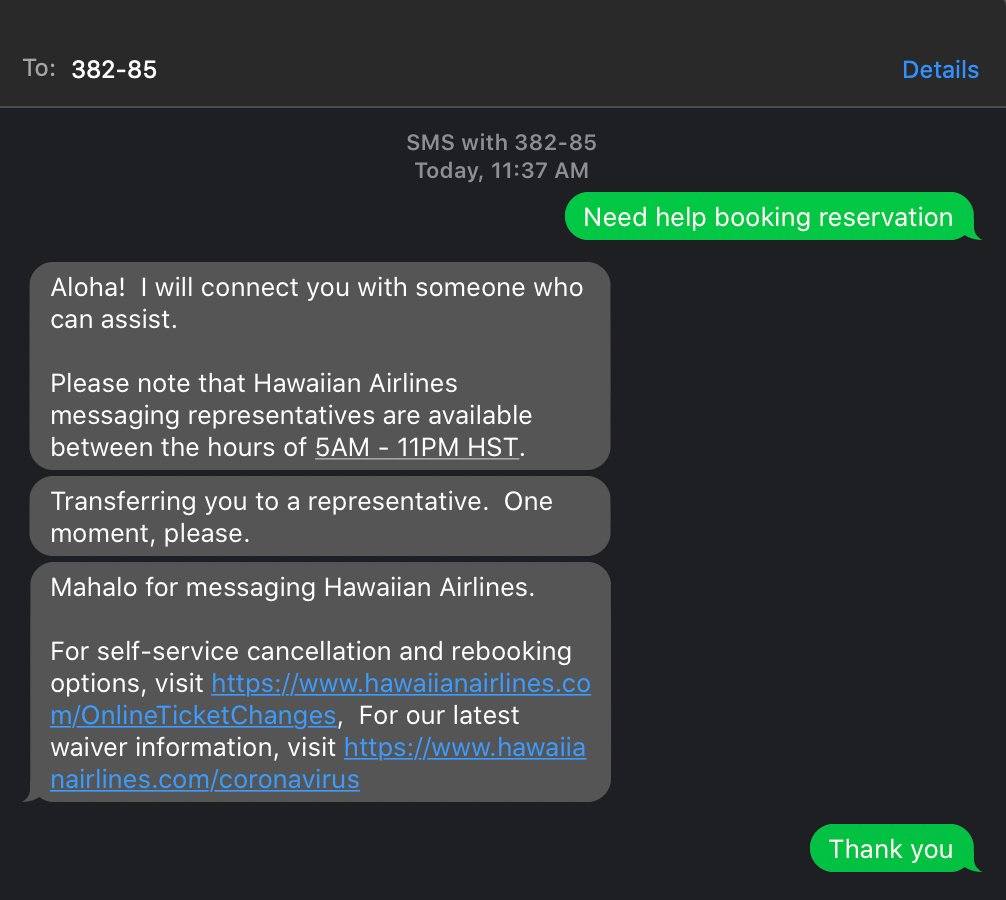Click the 'SMS with 382-85' header label

(x=501, y=142)
